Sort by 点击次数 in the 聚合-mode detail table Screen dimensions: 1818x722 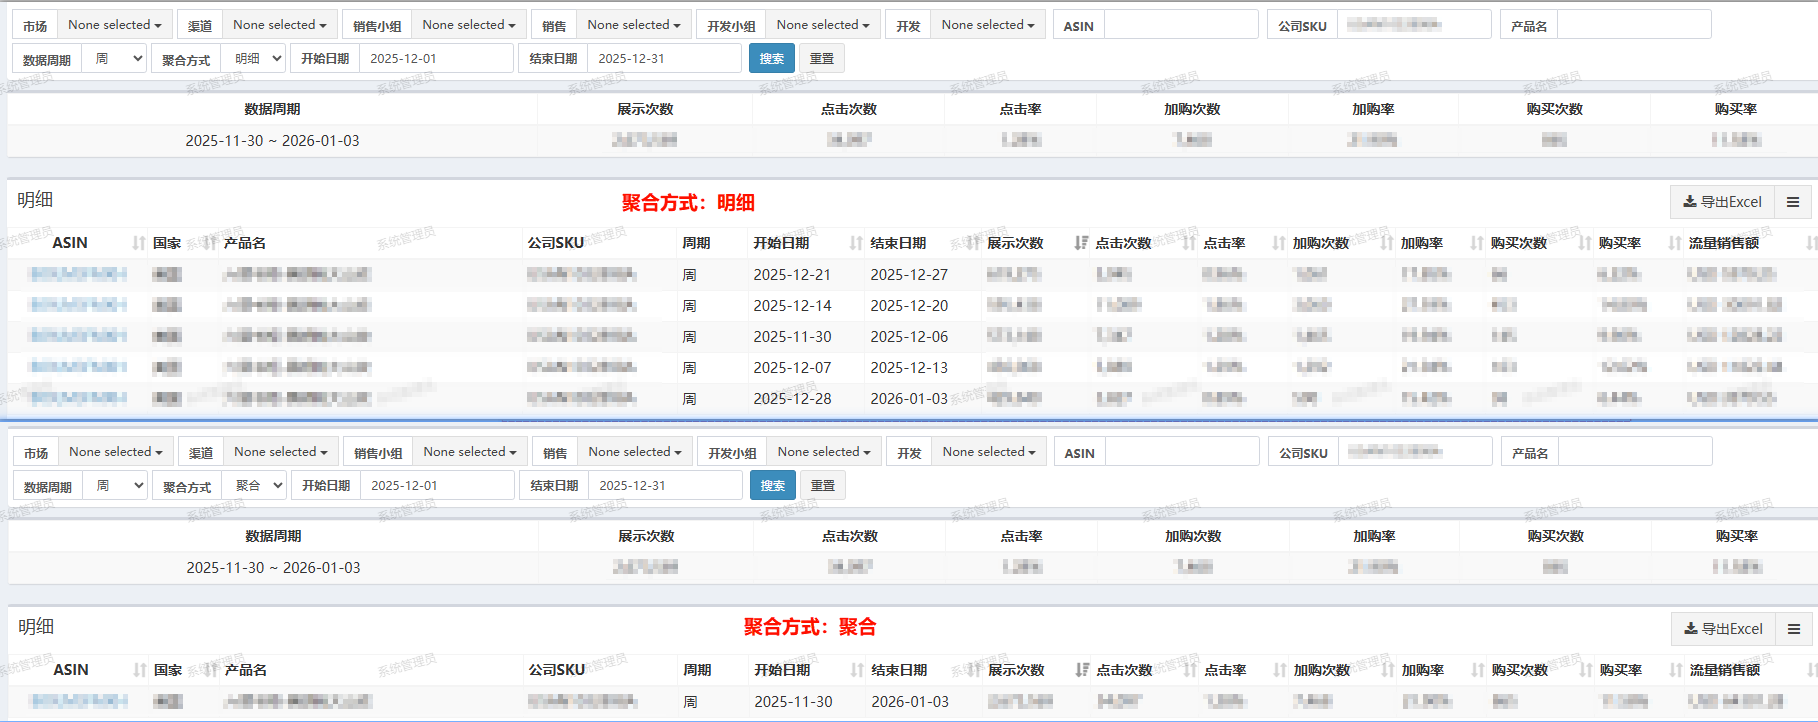(x=1190, y=670)
